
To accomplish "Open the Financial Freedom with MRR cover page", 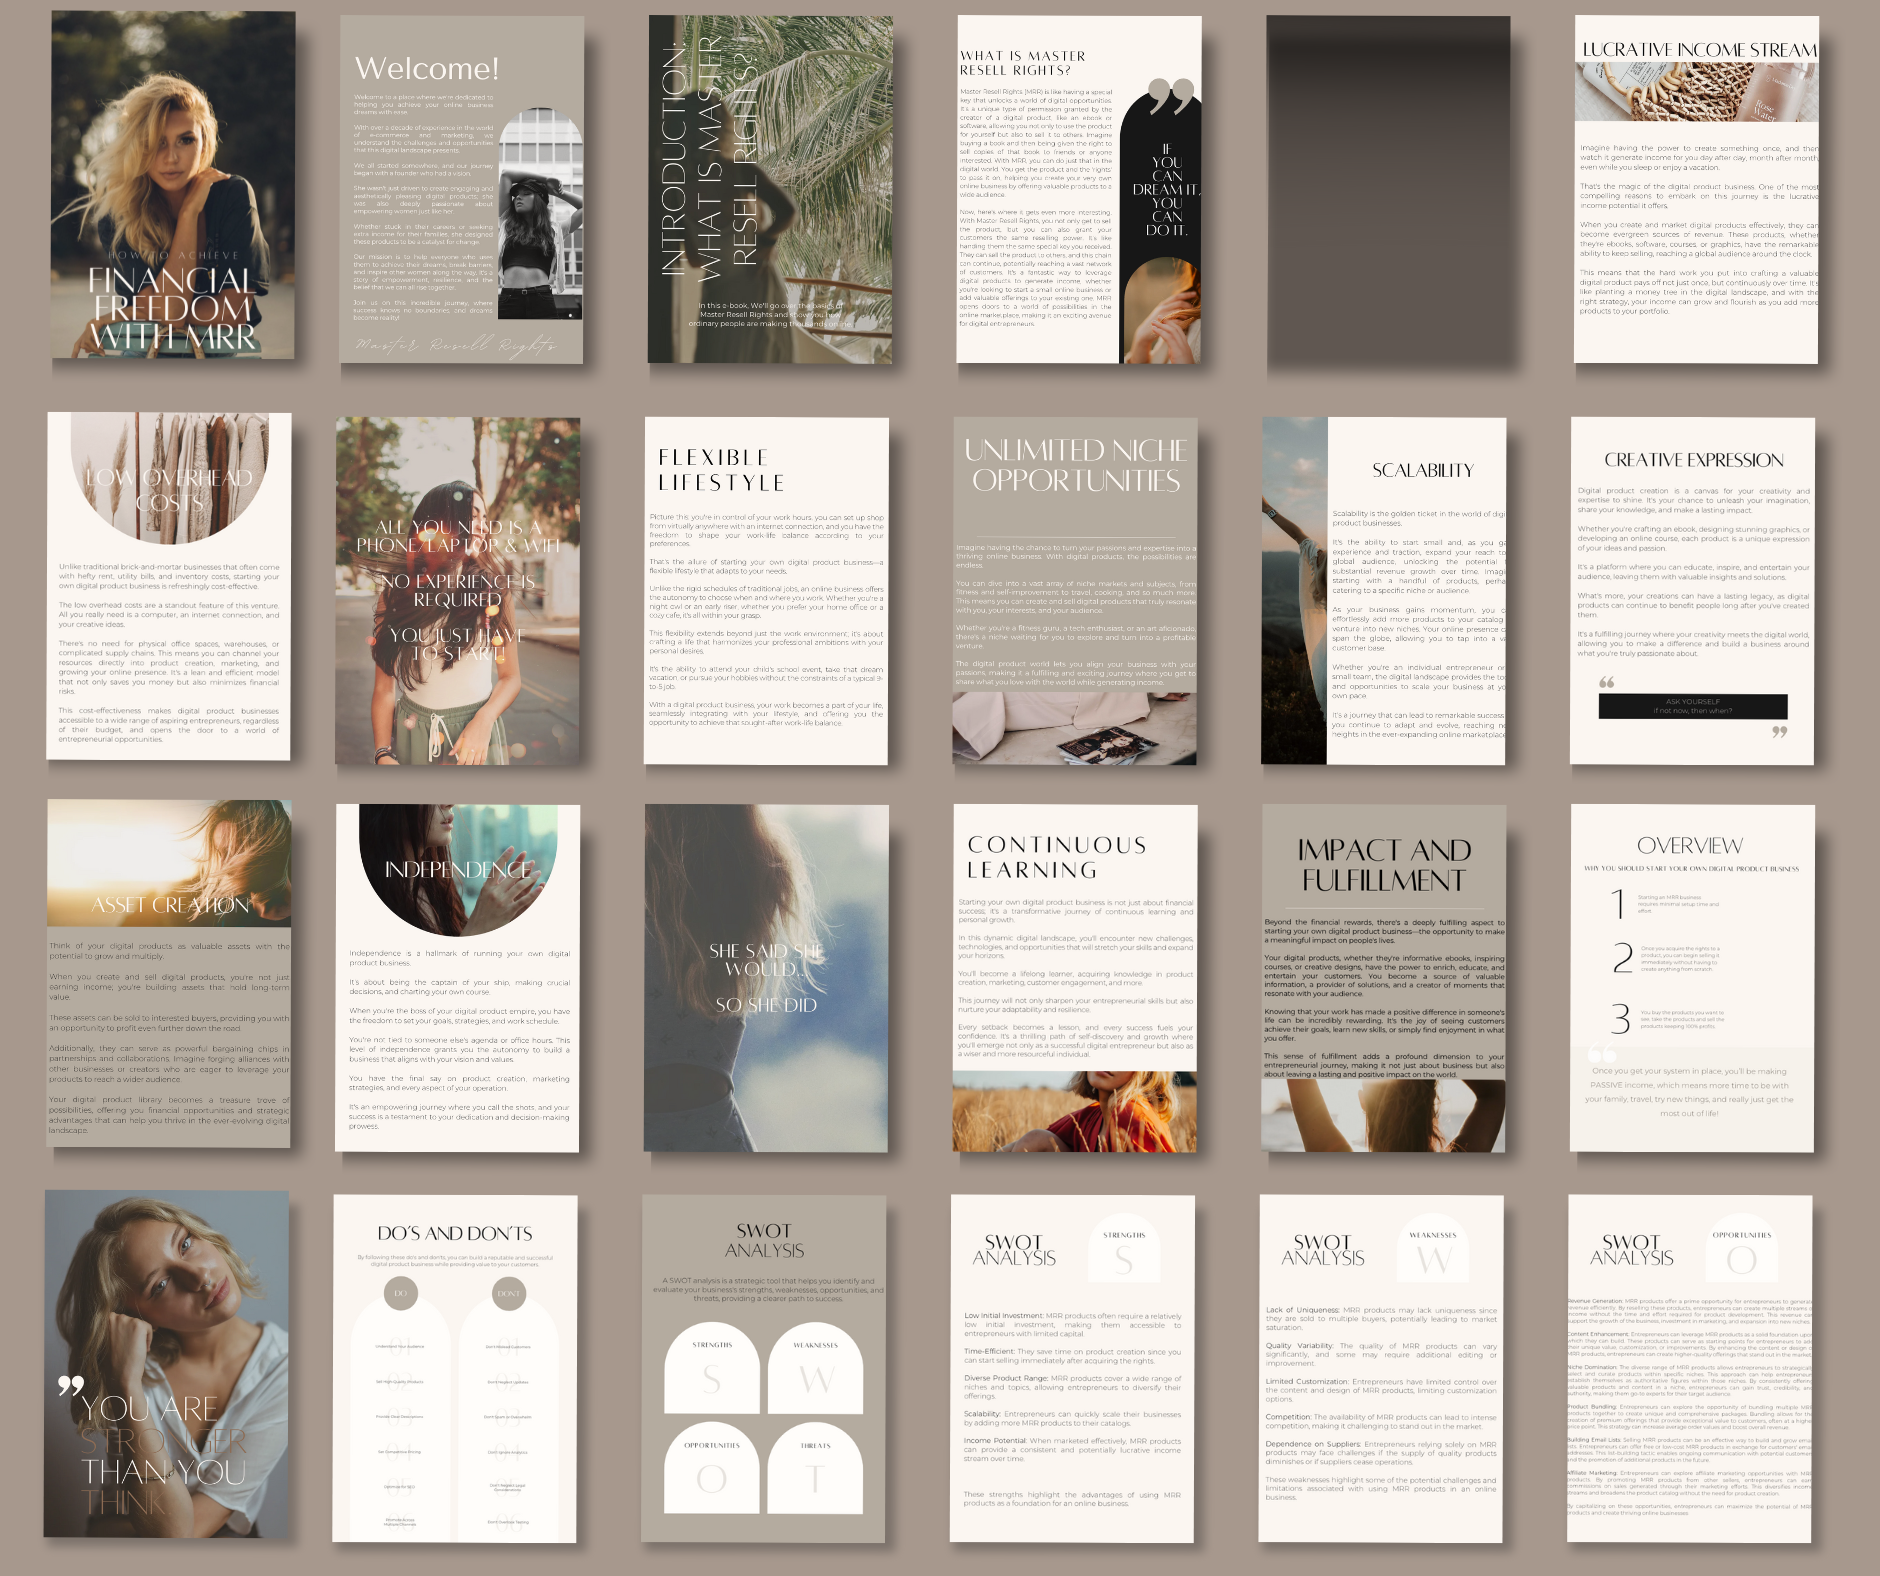I will pyautogui.click(x=173, y=185).
